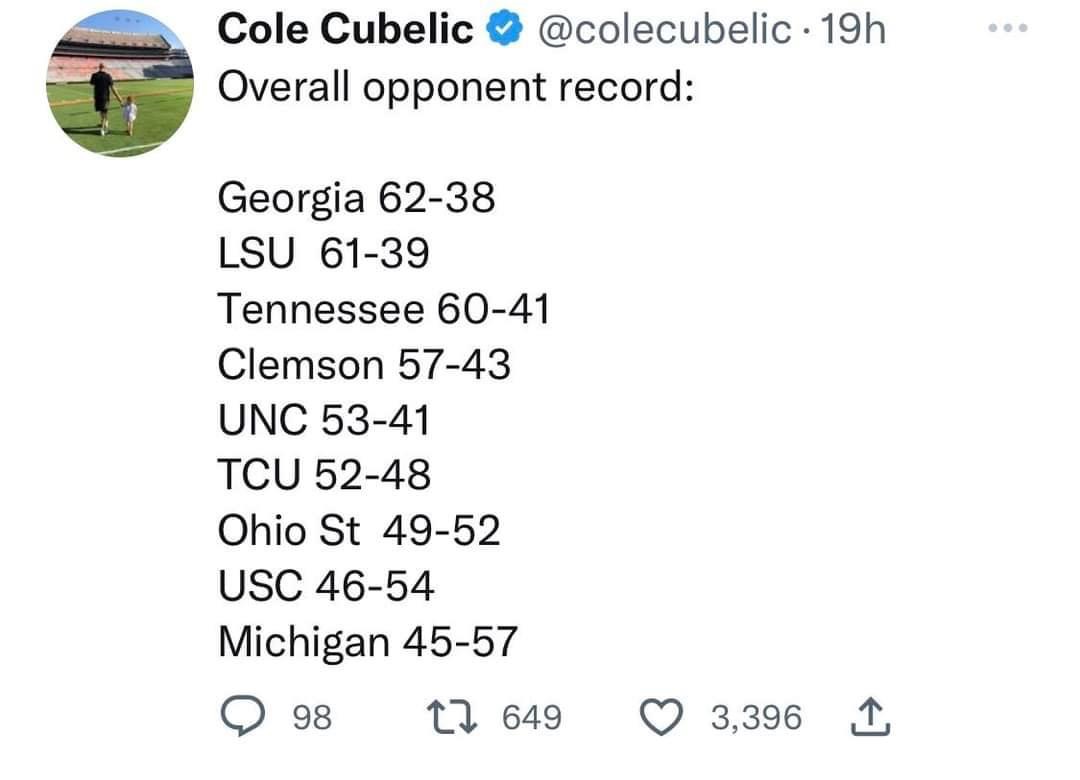Open Cole Cubelic's profile picture
The image size is (1080, 780).
pos(120,83)
